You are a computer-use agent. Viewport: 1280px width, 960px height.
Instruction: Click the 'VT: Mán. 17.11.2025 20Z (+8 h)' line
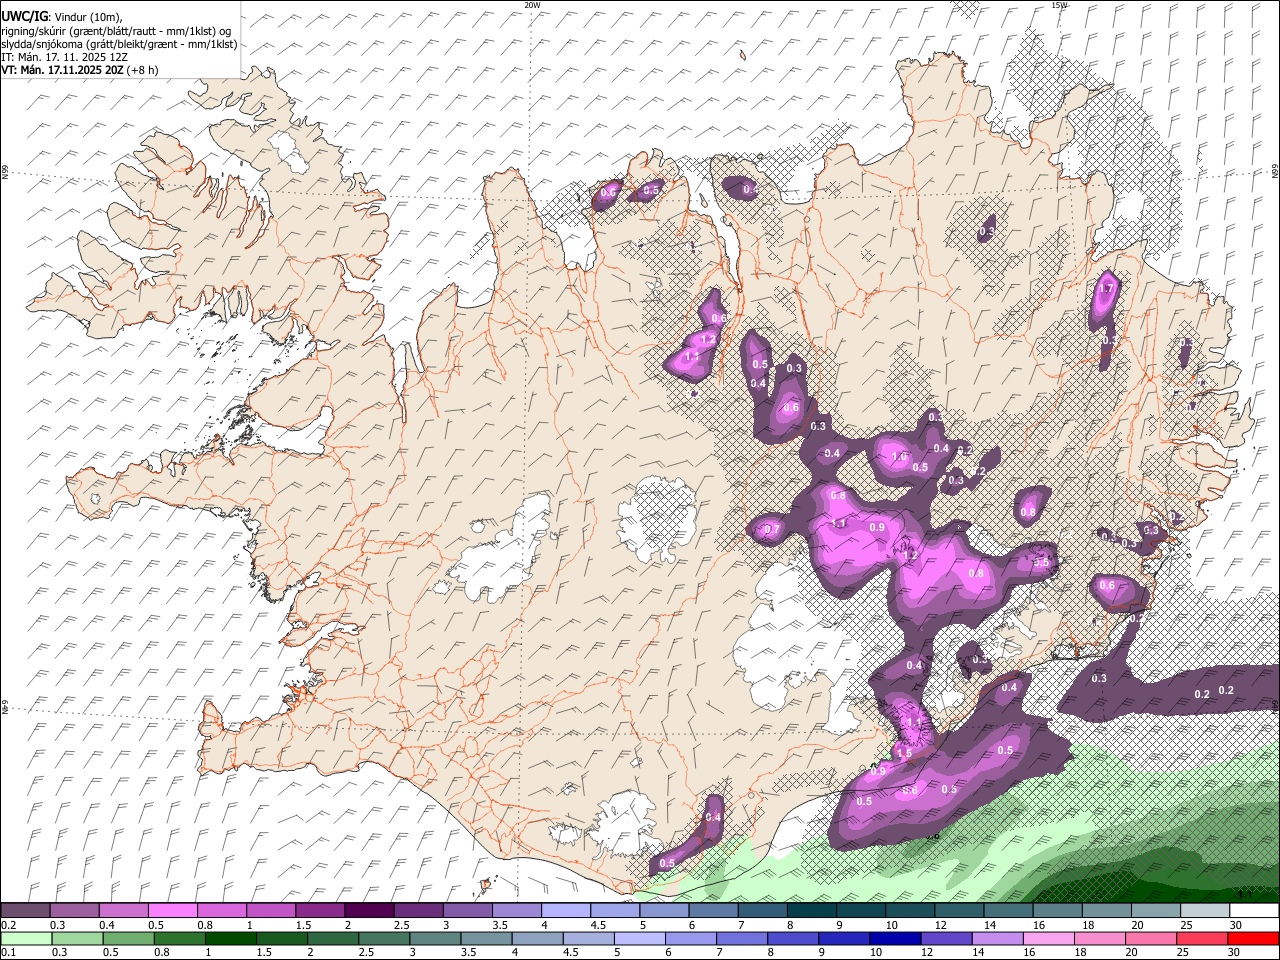click(x=80, y=70)
